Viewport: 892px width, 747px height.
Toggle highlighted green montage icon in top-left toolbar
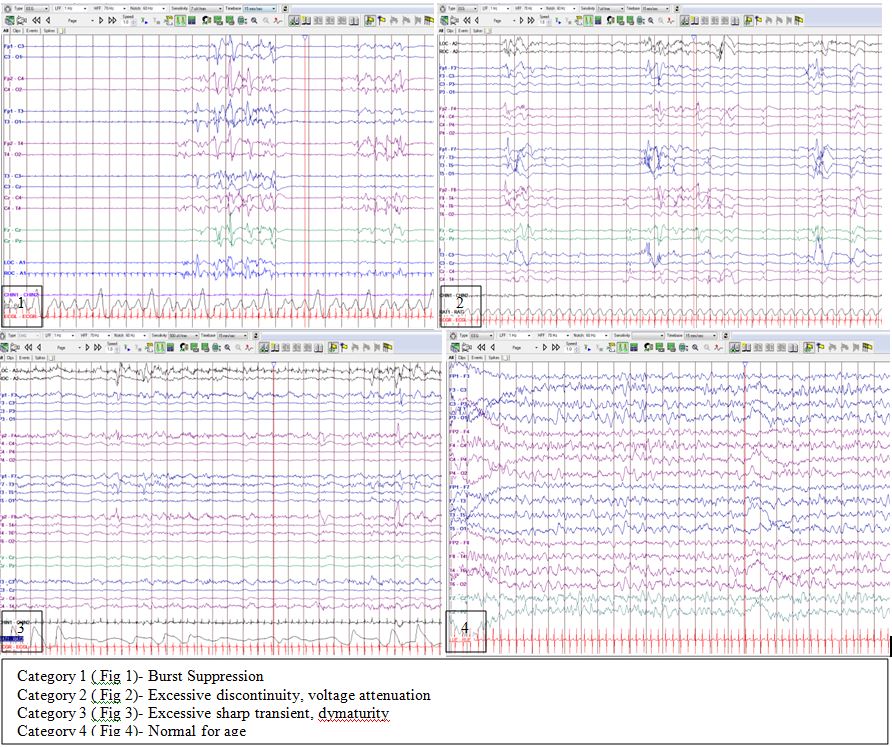tap(182, 20)
